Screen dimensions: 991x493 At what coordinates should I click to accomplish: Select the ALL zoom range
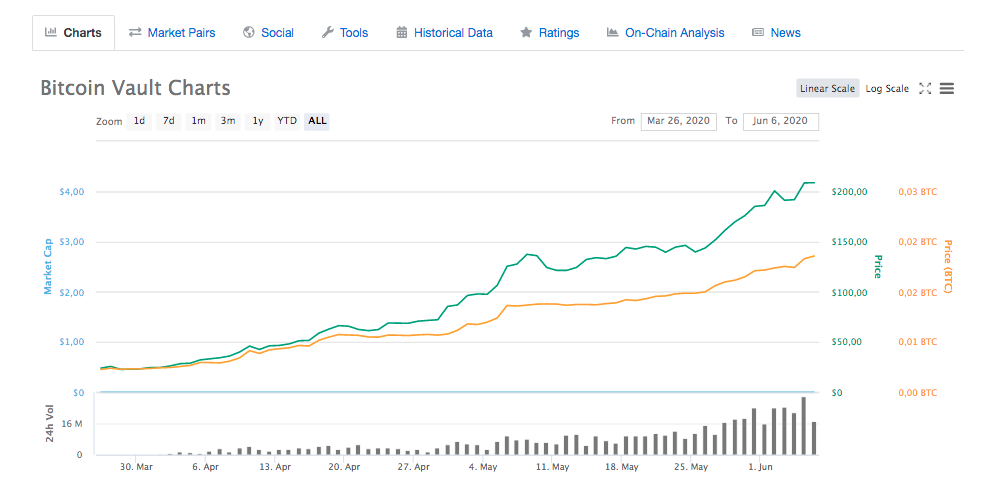click(x=317, y=121)
